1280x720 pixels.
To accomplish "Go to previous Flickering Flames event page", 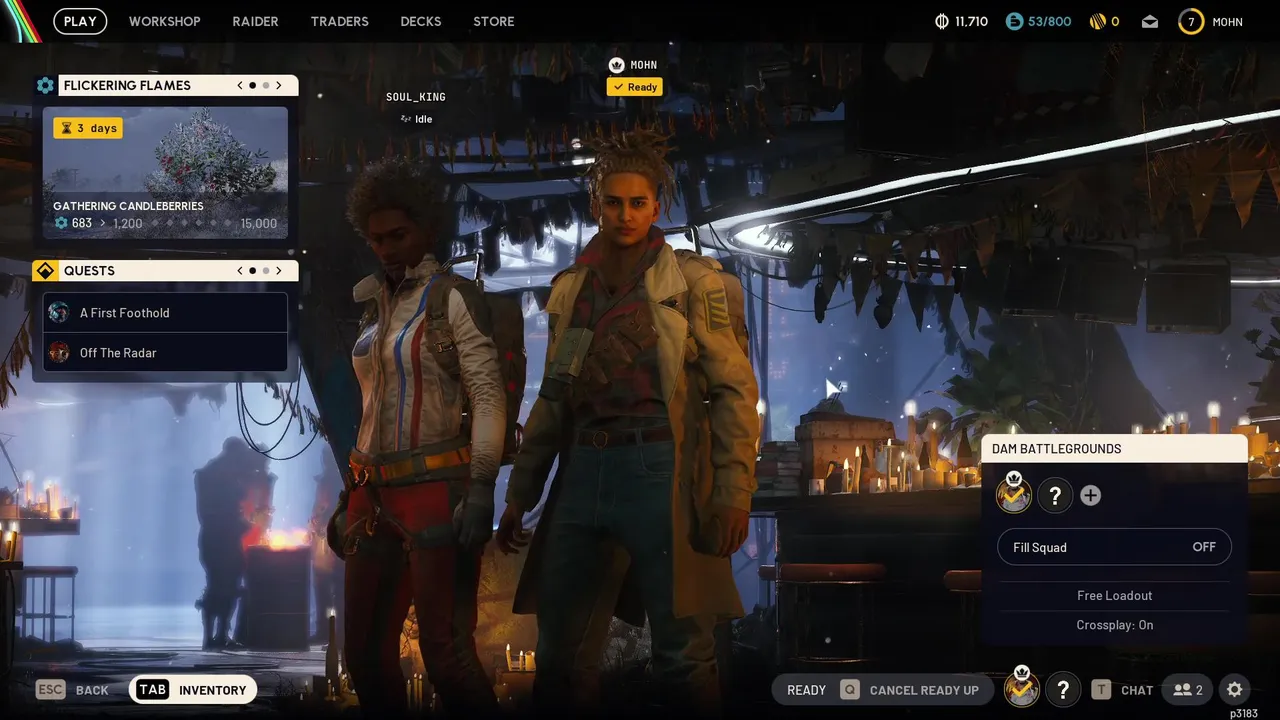I will pyautogui.click(x=240, y=86).
